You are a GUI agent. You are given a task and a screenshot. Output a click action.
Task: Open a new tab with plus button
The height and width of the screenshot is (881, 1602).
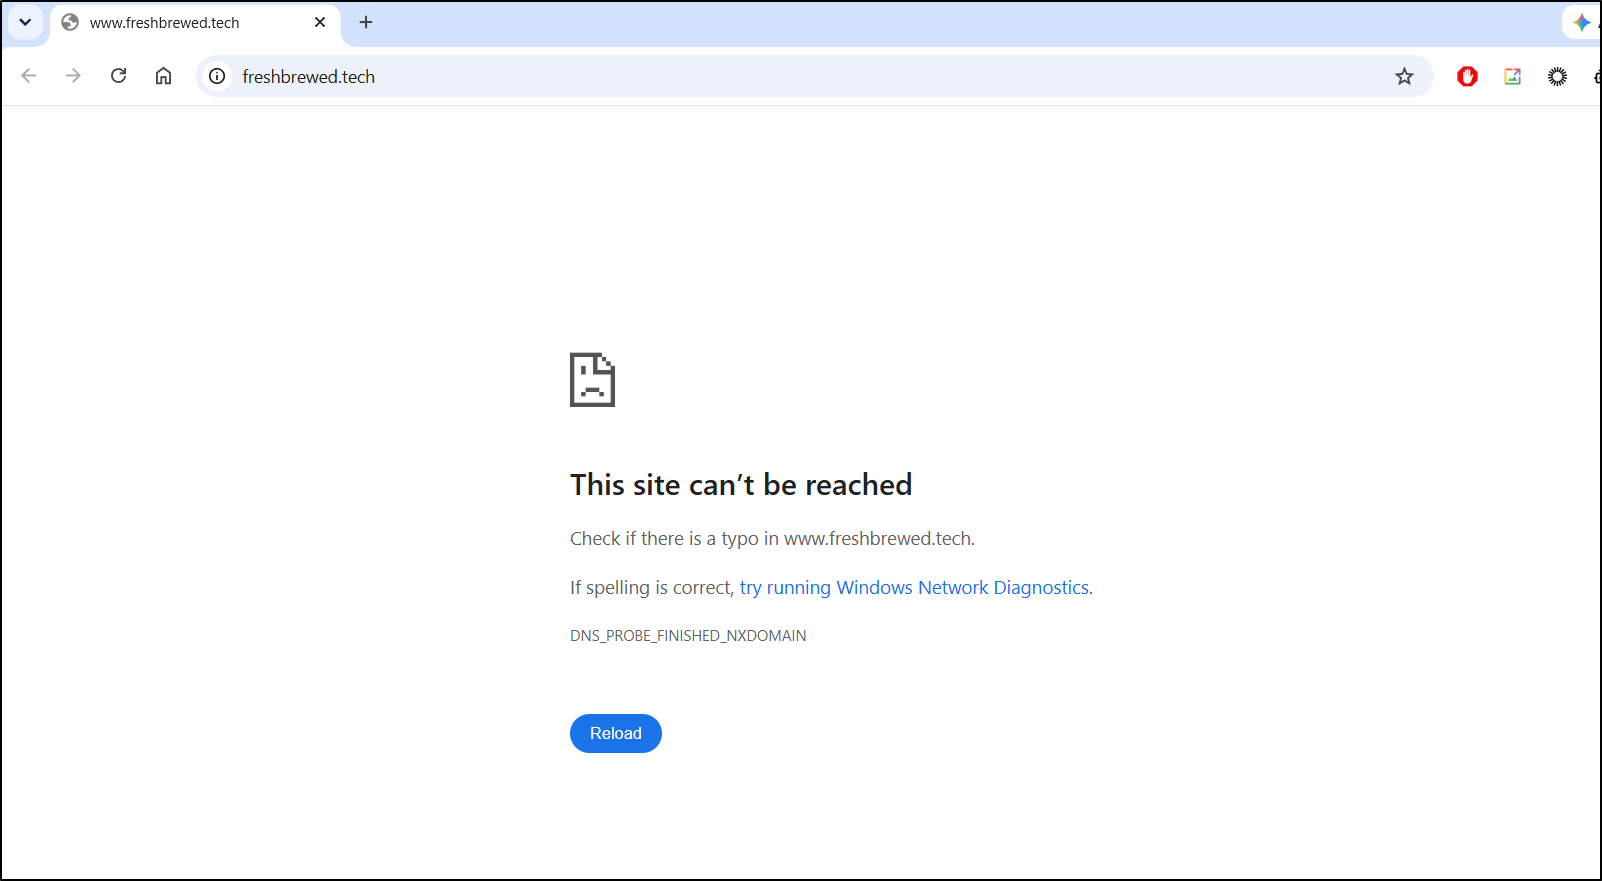click(366, 22)
